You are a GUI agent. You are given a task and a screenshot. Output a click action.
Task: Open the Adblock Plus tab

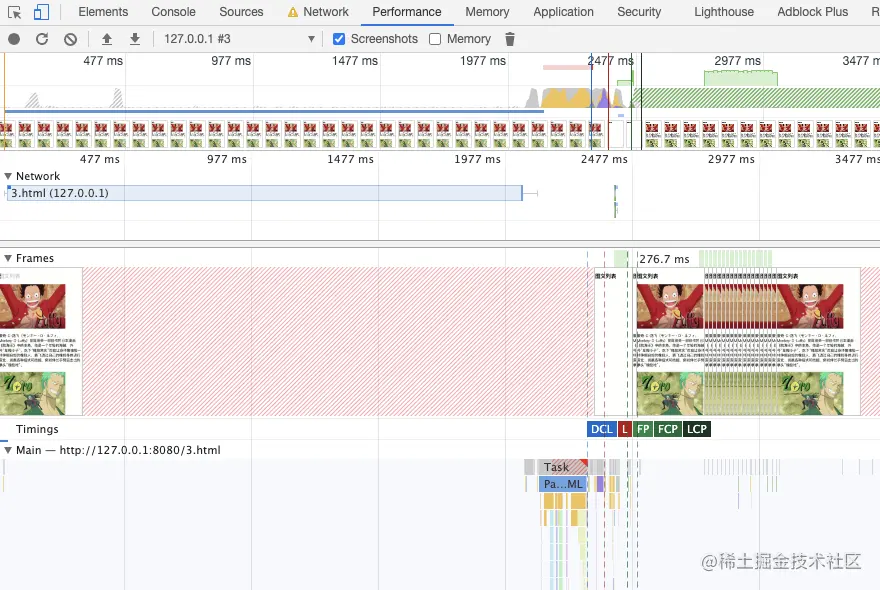pos(812,12)
